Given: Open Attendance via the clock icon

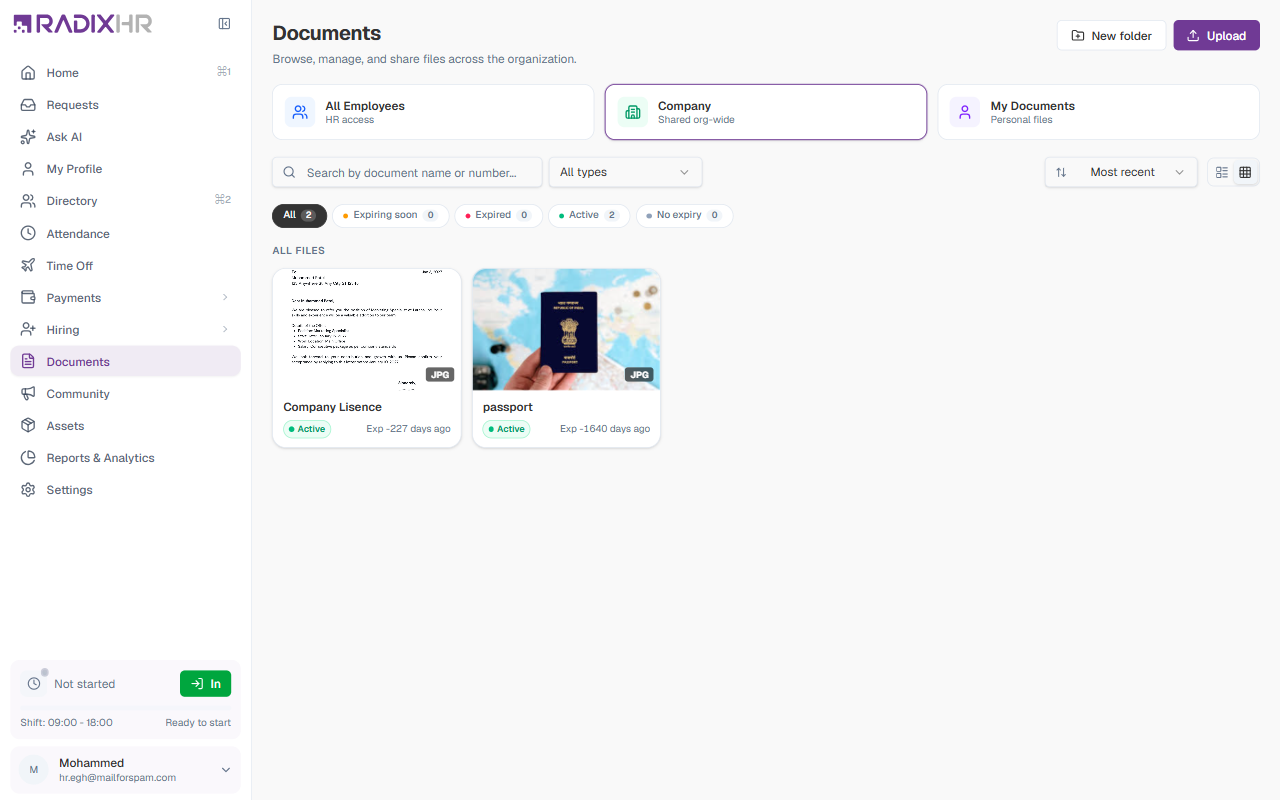Looking at the screenshot, I should point(28,234).
